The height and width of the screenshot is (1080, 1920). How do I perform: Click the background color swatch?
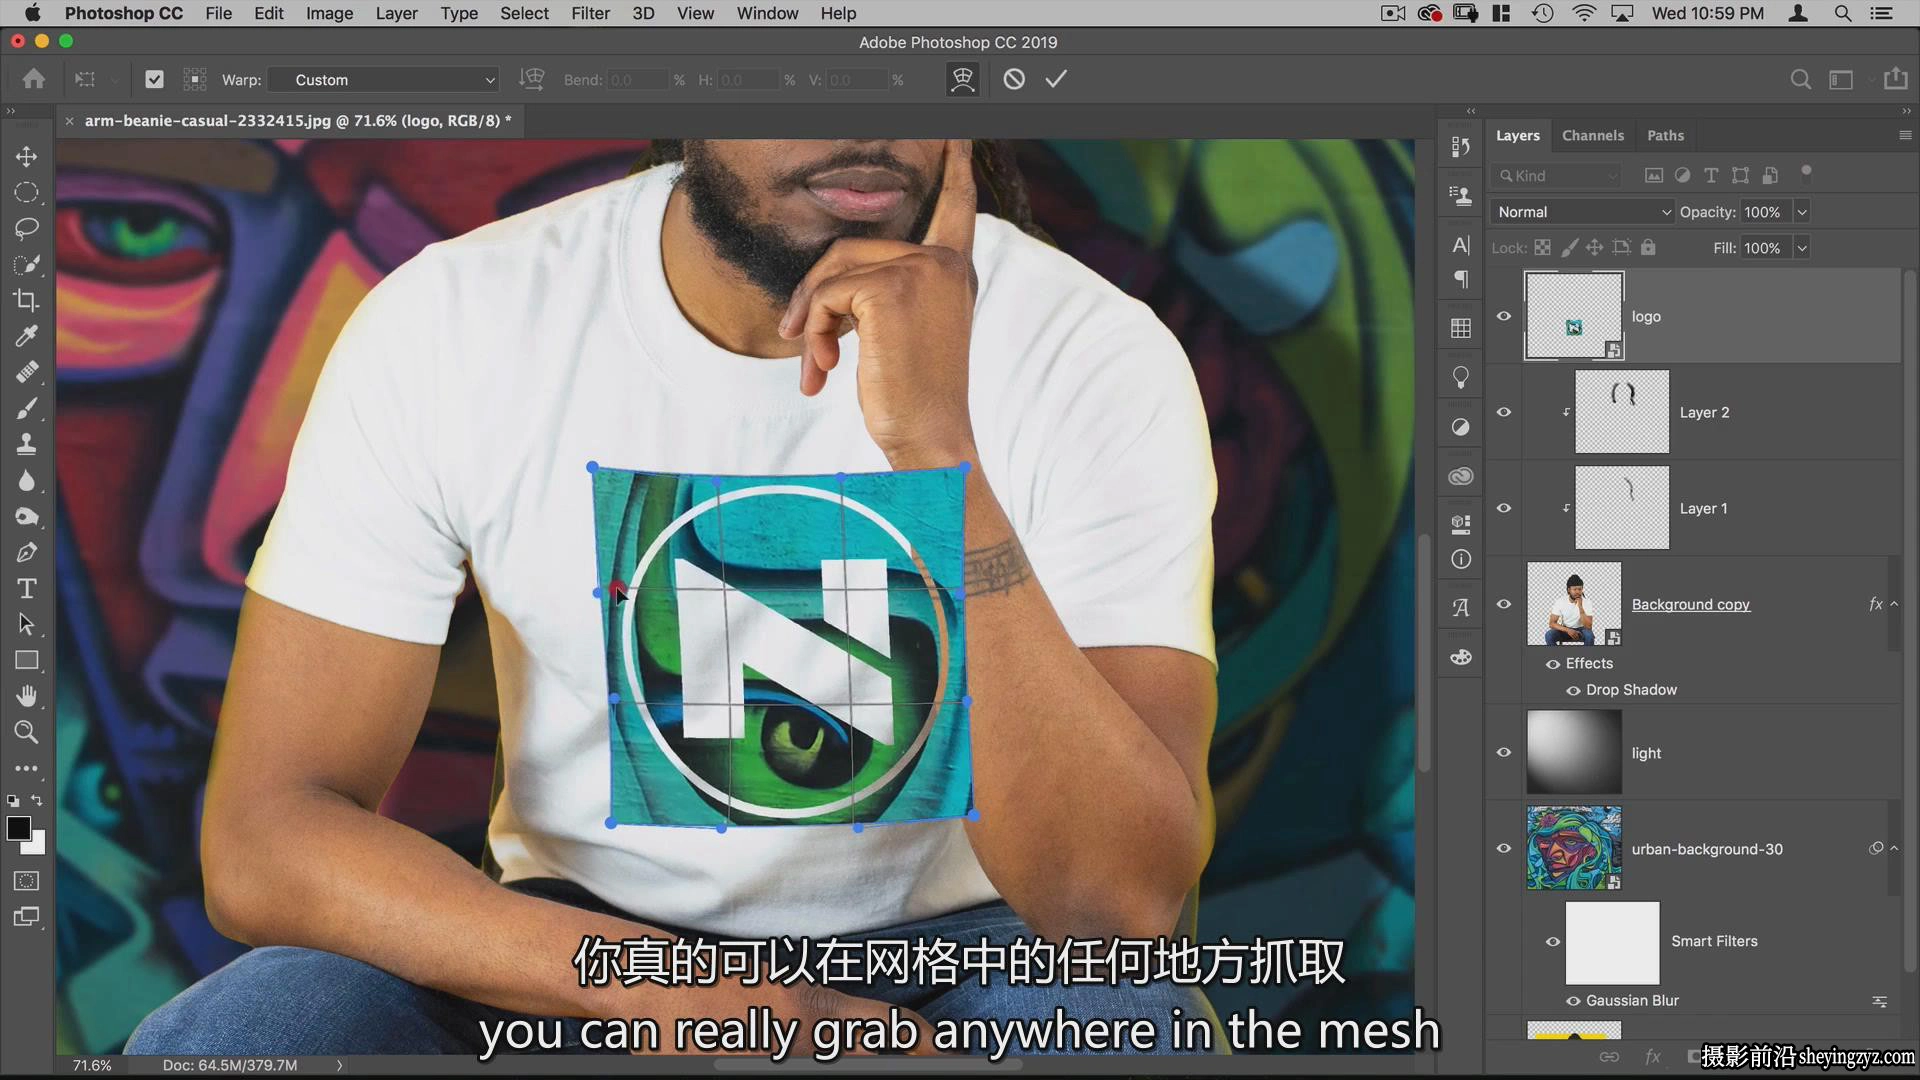point(38,846)
